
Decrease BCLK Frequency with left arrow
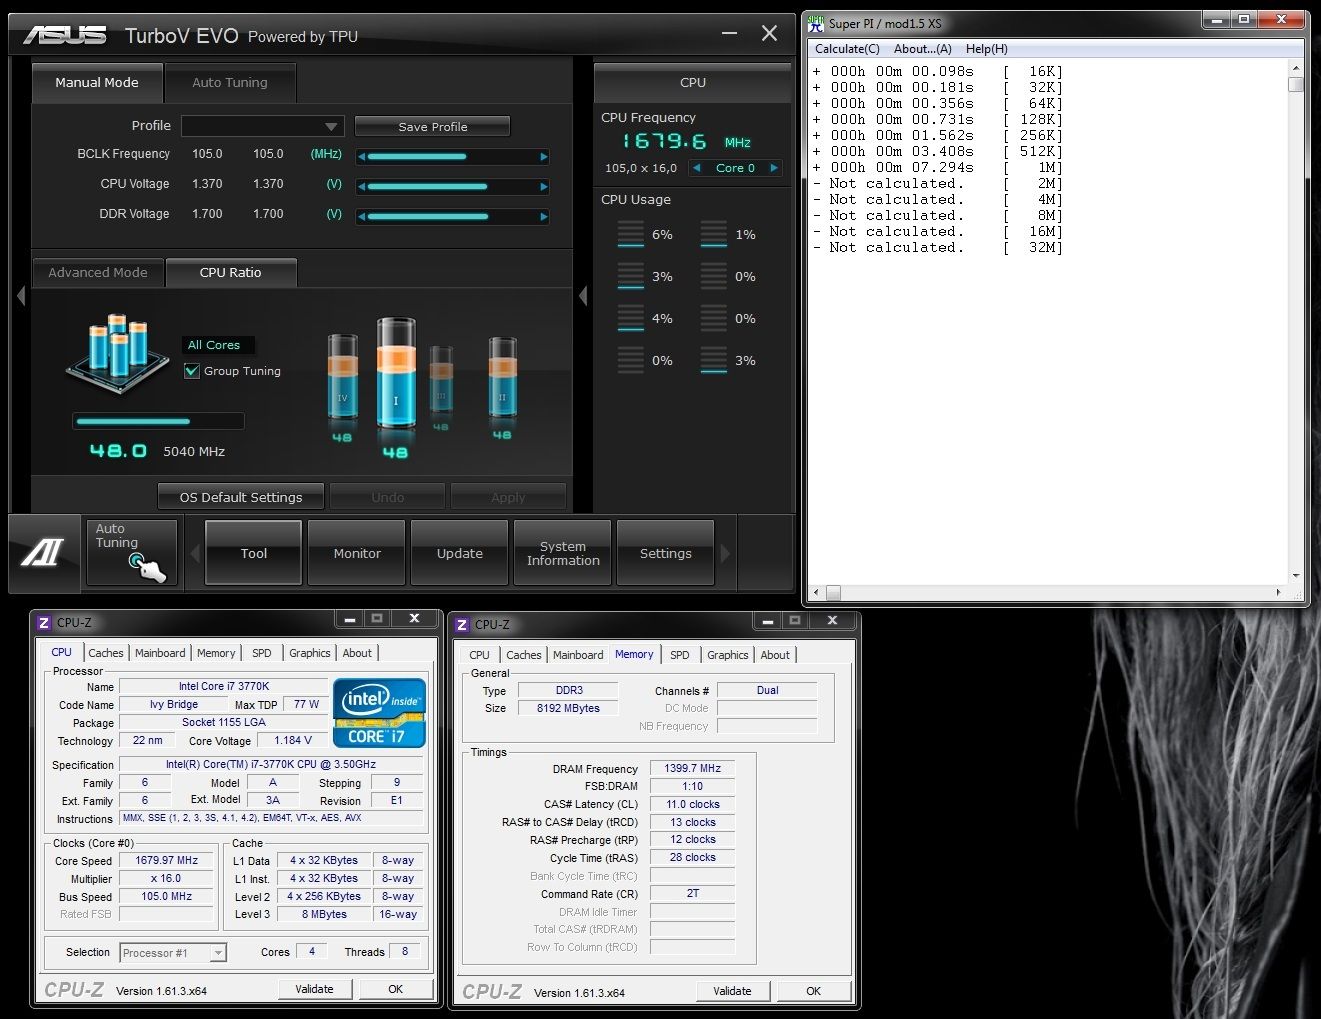tap(361, 157)
